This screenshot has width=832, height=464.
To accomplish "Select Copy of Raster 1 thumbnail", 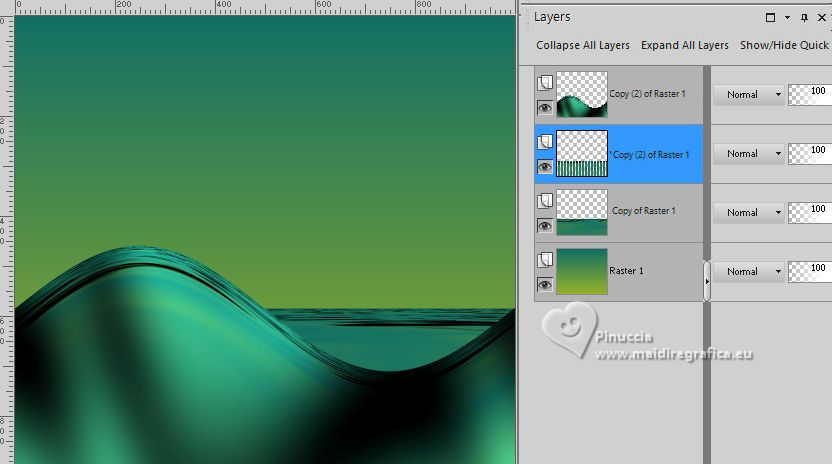I will pyautogui.click(x=582, y=213).
